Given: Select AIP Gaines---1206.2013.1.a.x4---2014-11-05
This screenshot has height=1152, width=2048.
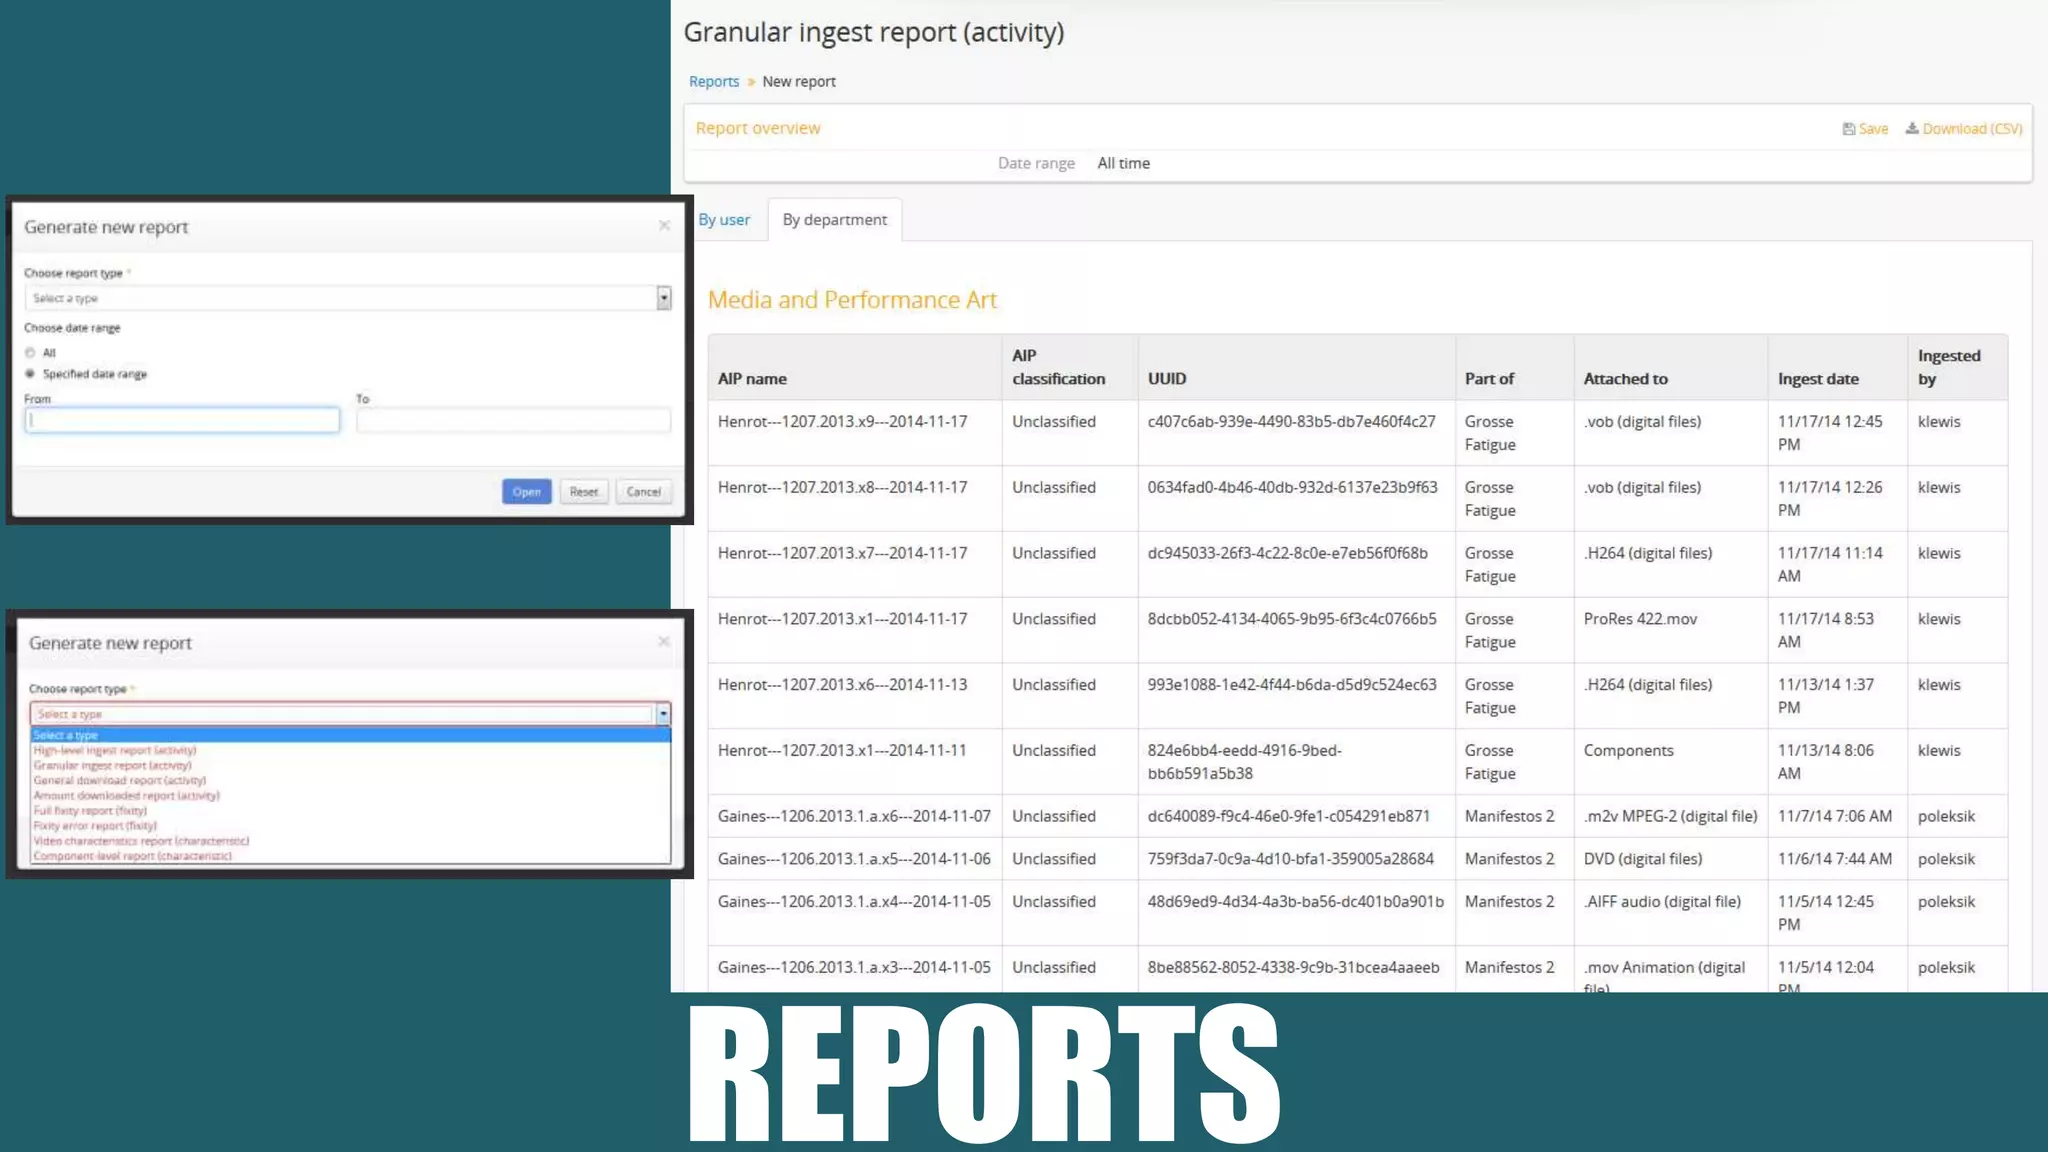Looking at the screenshot, I should [x=854, y=902].
